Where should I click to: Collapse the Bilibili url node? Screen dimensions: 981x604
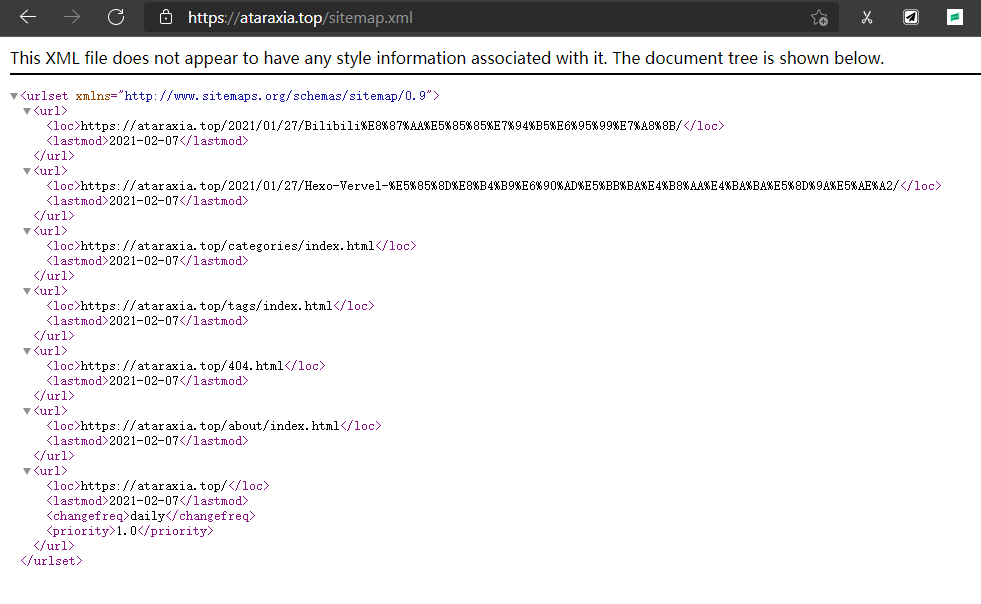(27, 111)
